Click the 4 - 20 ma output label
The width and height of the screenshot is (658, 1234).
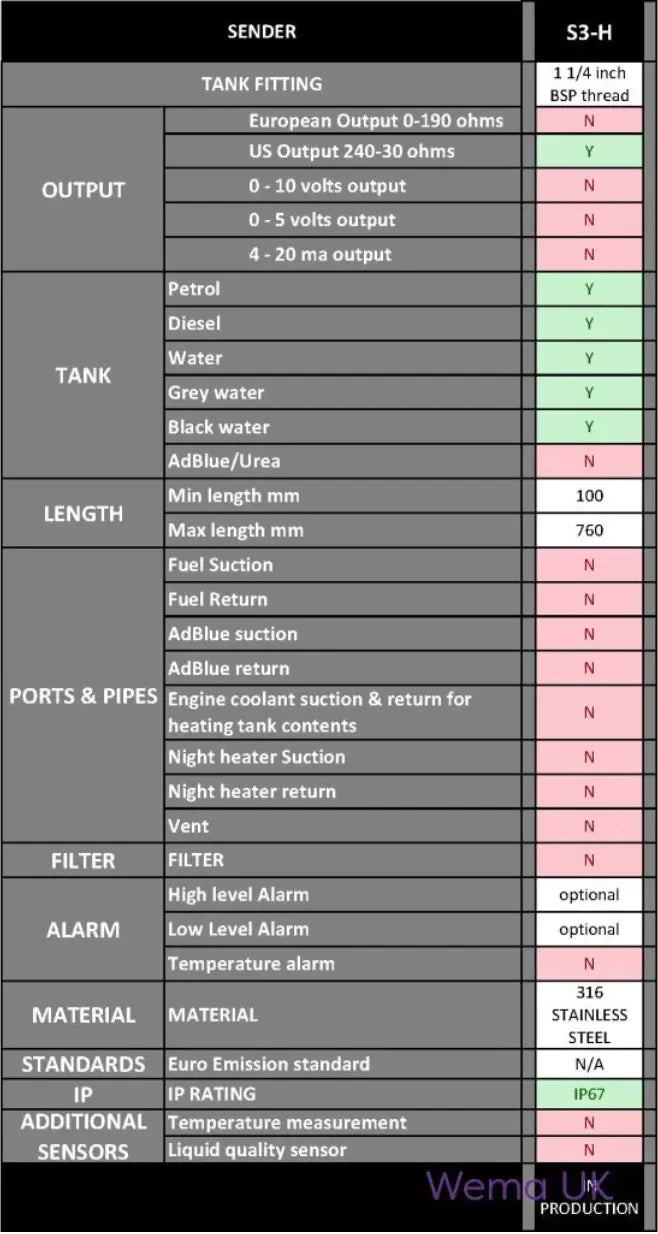(320, 254)
